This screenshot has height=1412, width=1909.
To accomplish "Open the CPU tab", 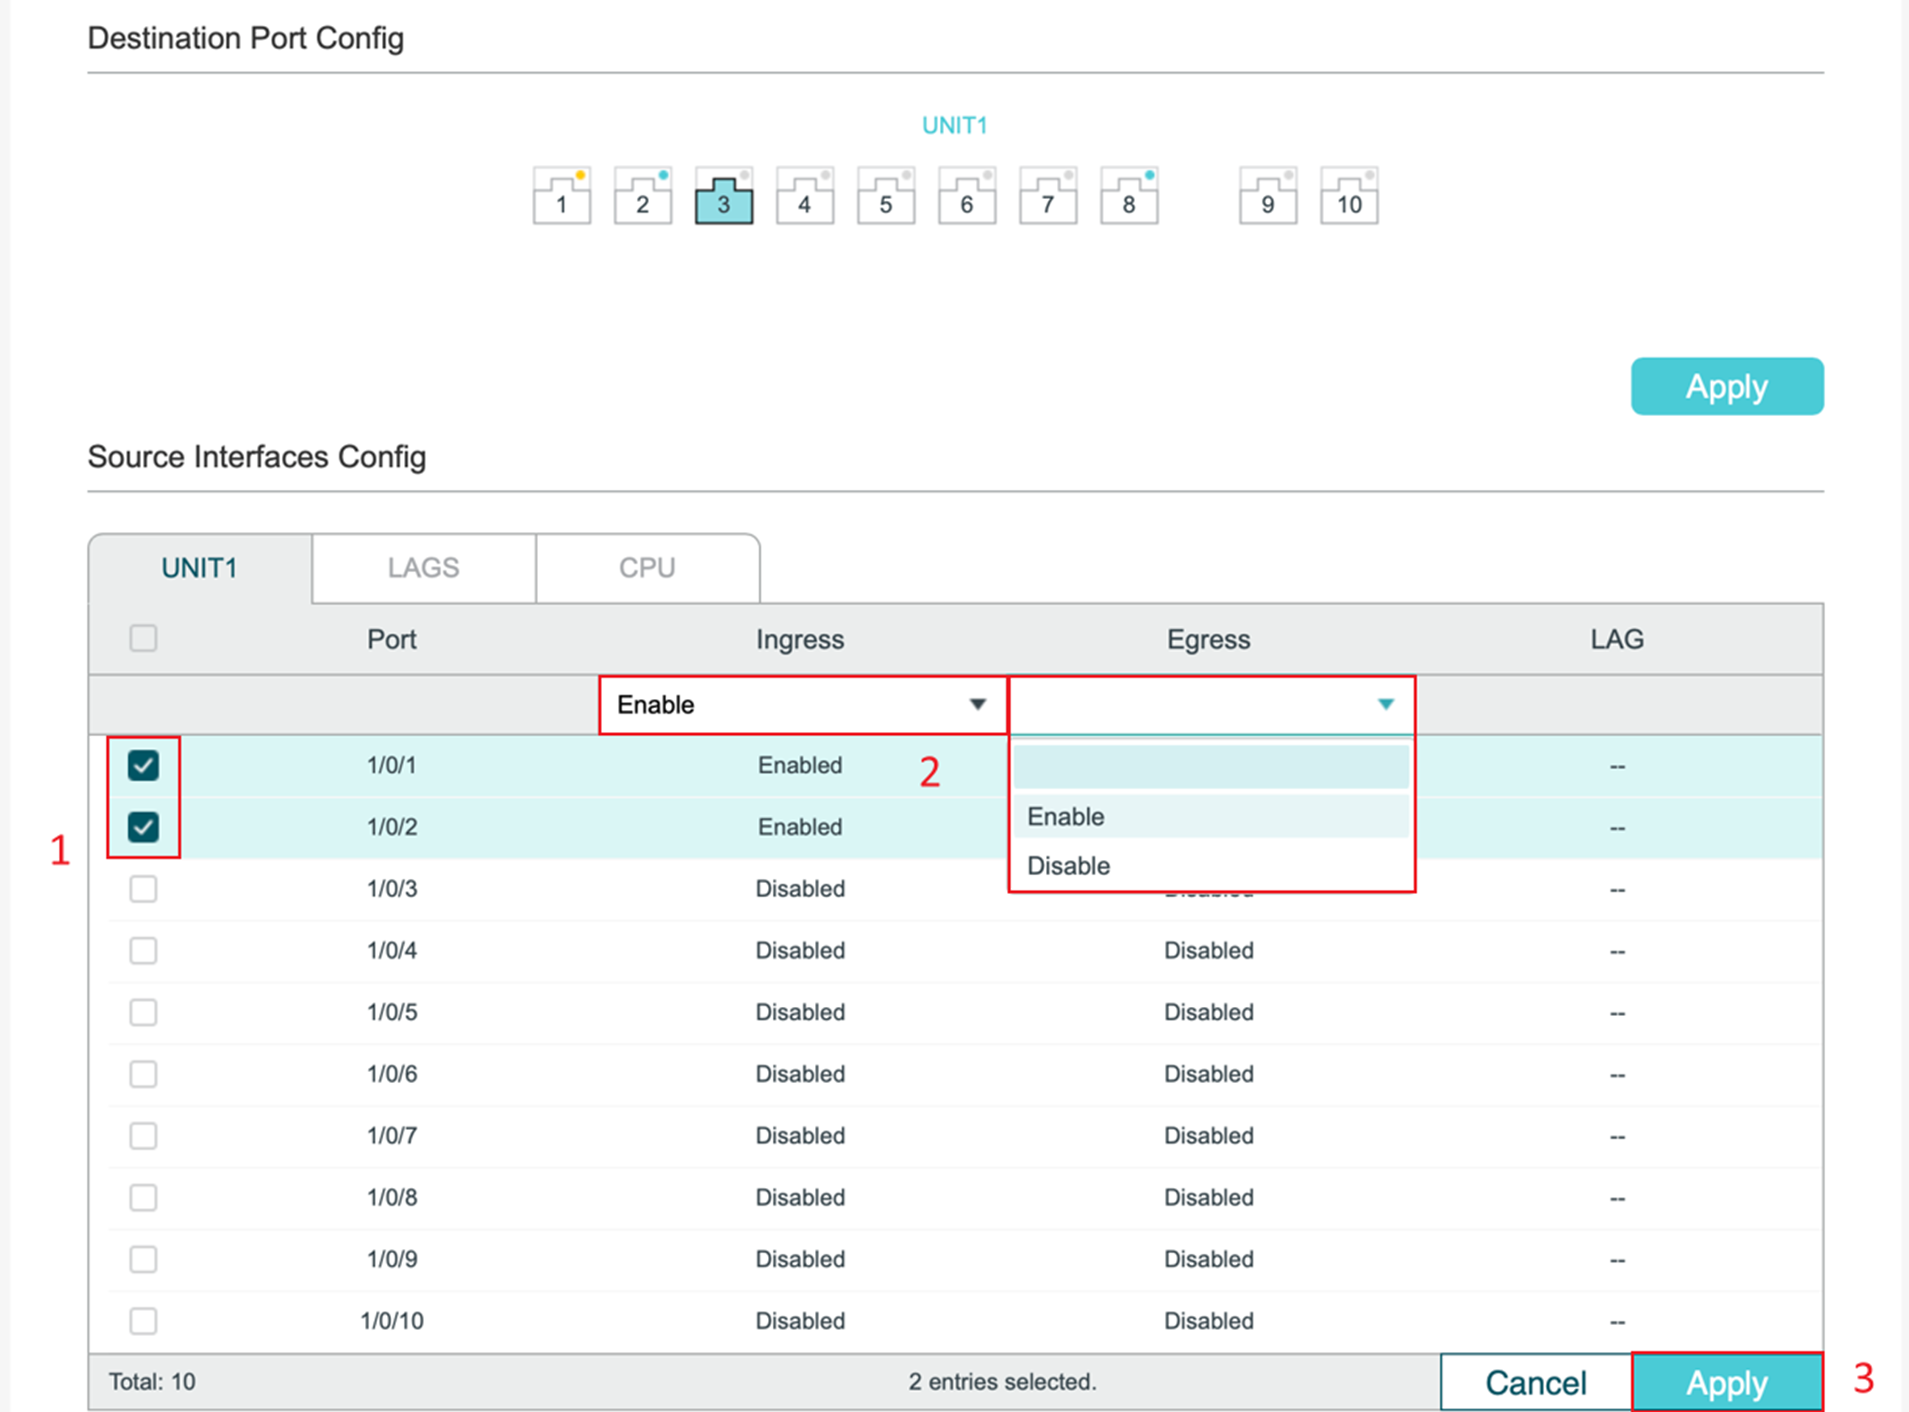I will tap(647, 567).
